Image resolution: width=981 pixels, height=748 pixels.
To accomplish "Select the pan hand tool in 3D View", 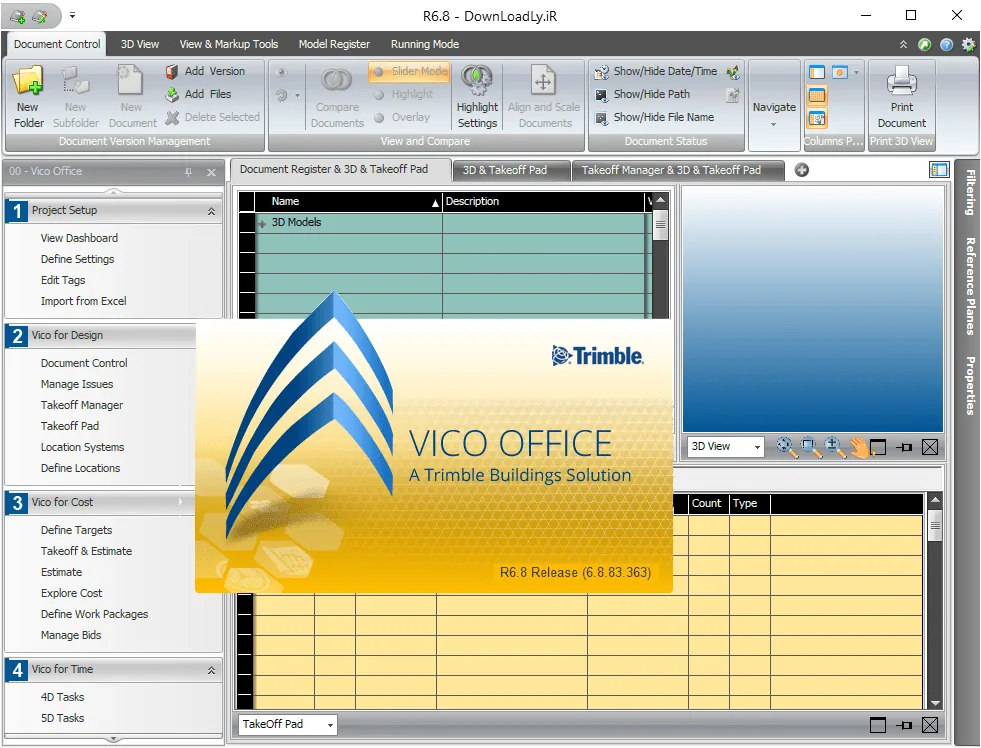I will [859, 447].
